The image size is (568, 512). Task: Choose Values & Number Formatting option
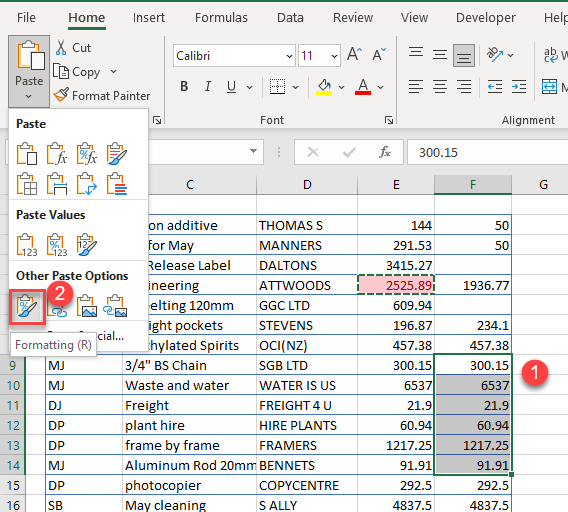click(x=57, y=245)
